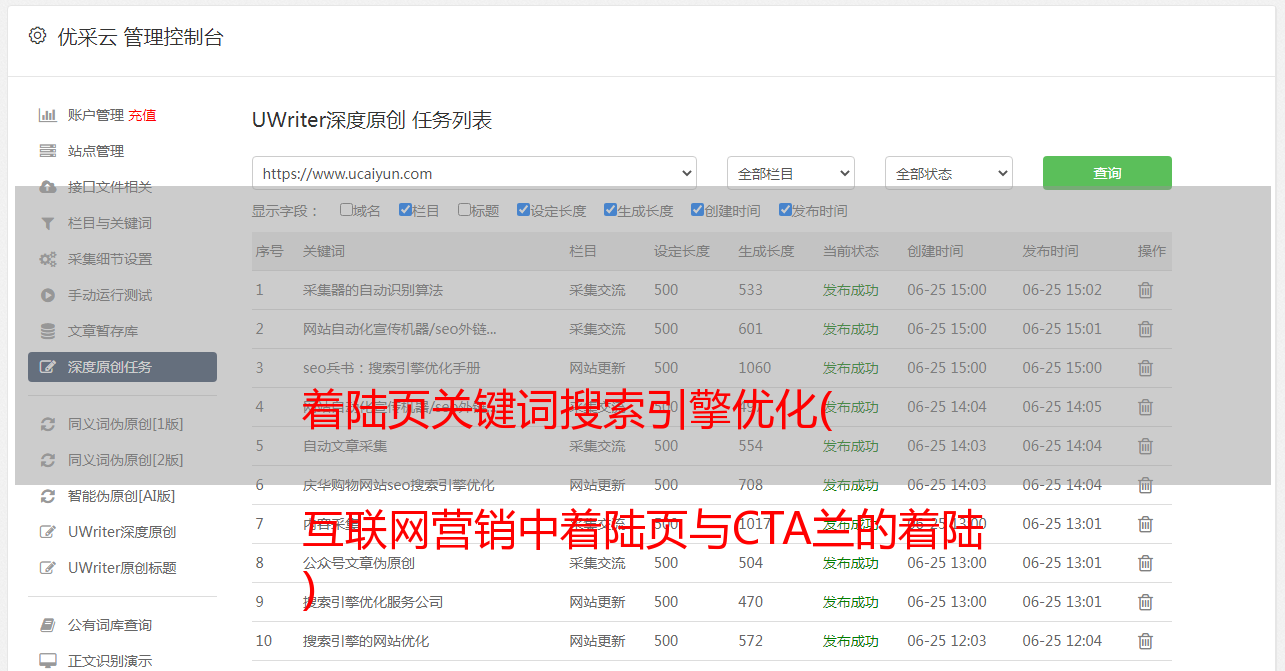Delete task row 2 网站自动化宣传机器

coord(1145,329)
